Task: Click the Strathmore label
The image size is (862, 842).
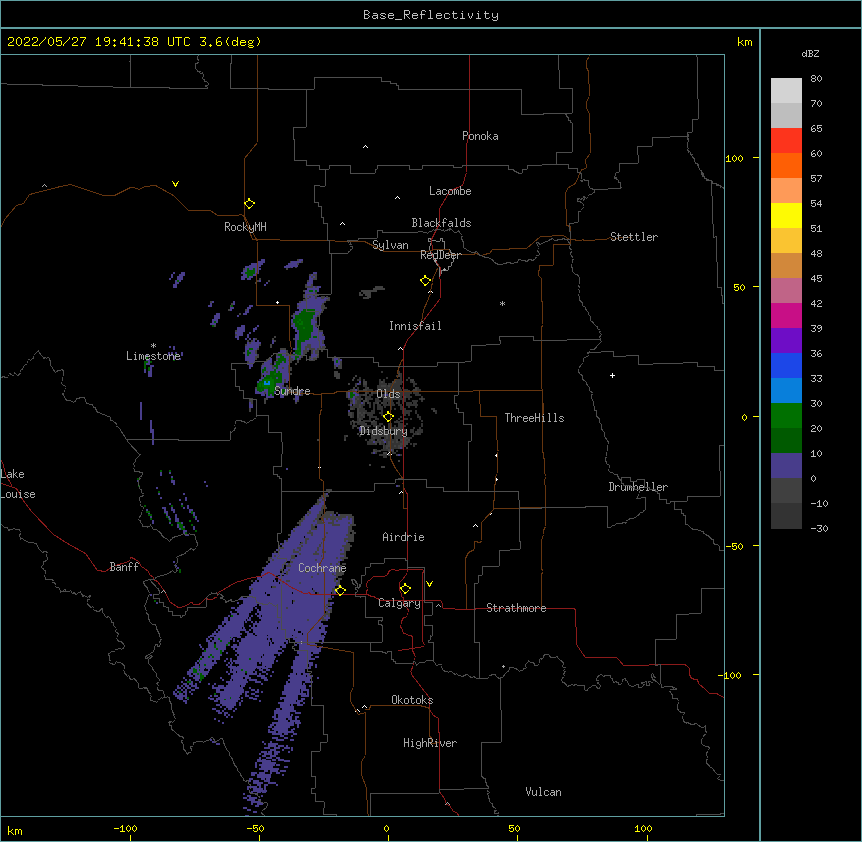Action: (516, 608)
